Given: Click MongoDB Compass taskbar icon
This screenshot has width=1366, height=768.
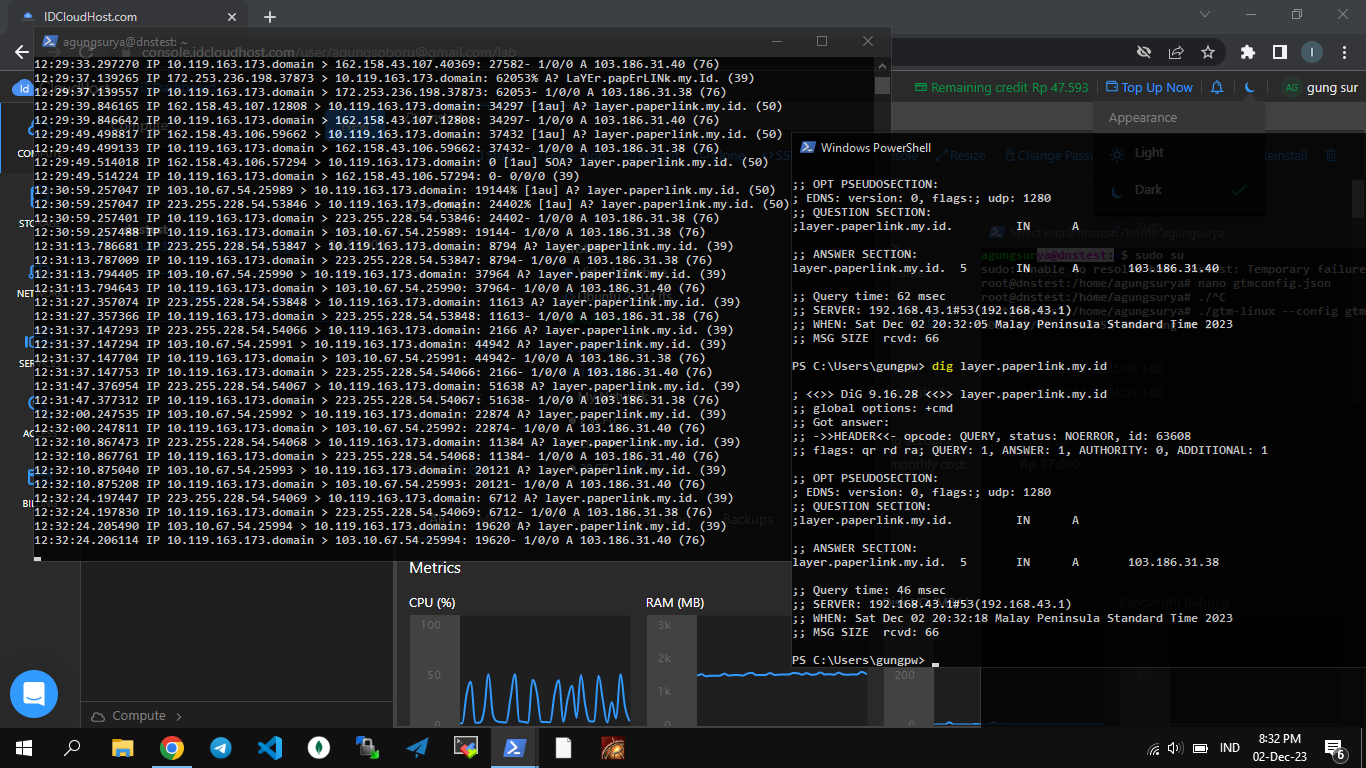Looking at the screenshot, I should (318, 747).
